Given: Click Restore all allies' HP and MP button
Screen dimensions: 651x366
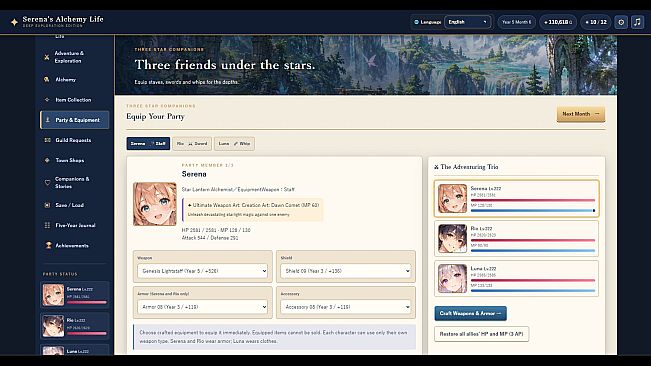Looking at the screenshot, I should point(482,334).
